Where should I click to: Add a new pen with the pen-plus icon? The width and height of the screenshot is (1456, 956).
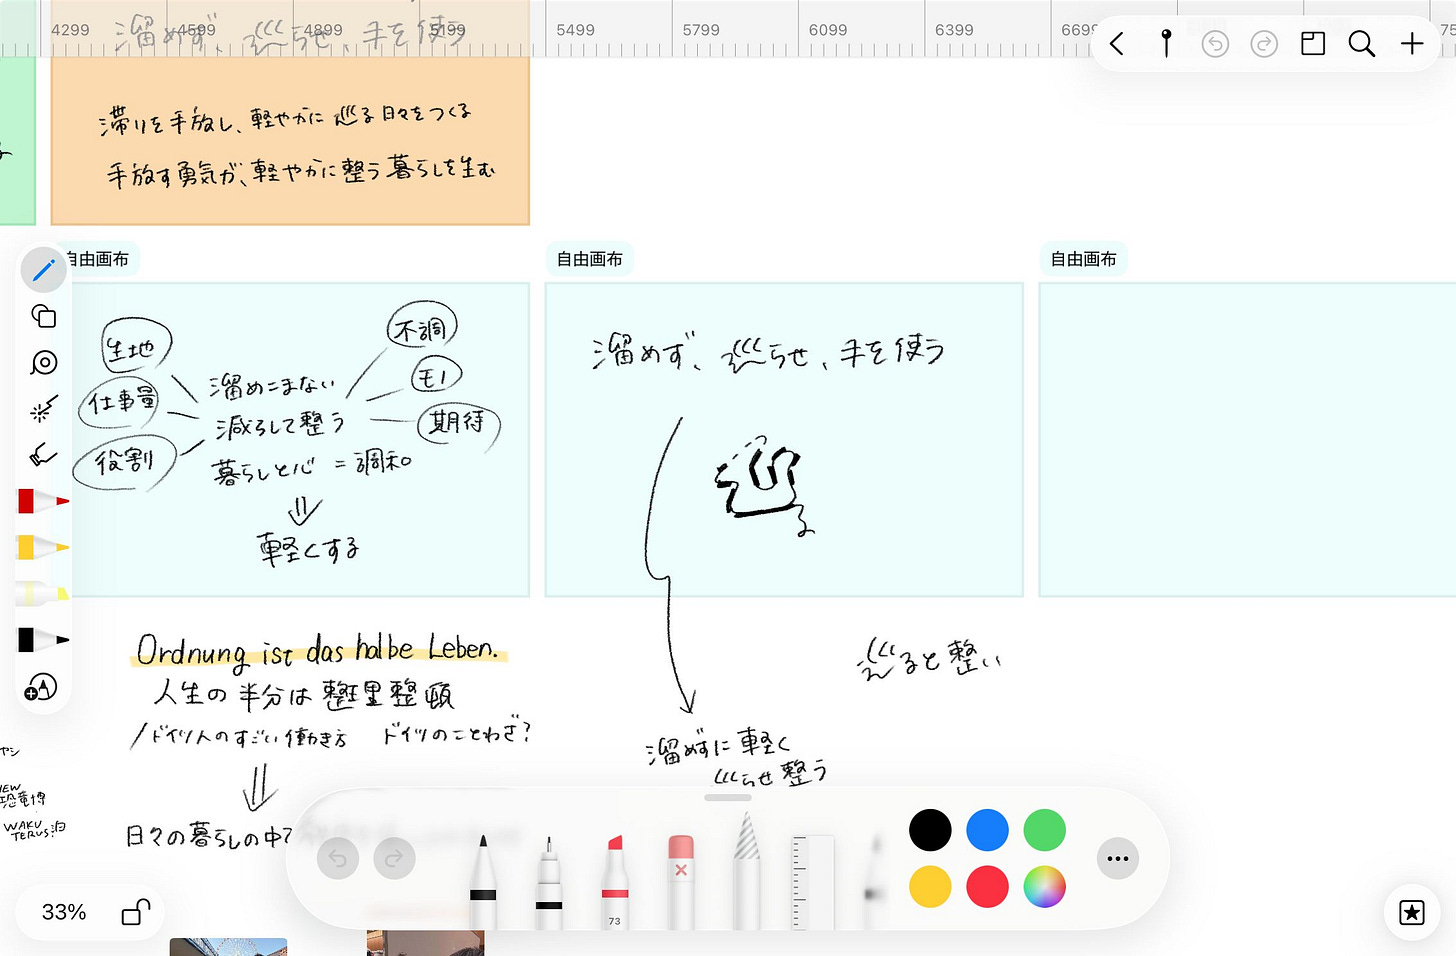point(43,688)
